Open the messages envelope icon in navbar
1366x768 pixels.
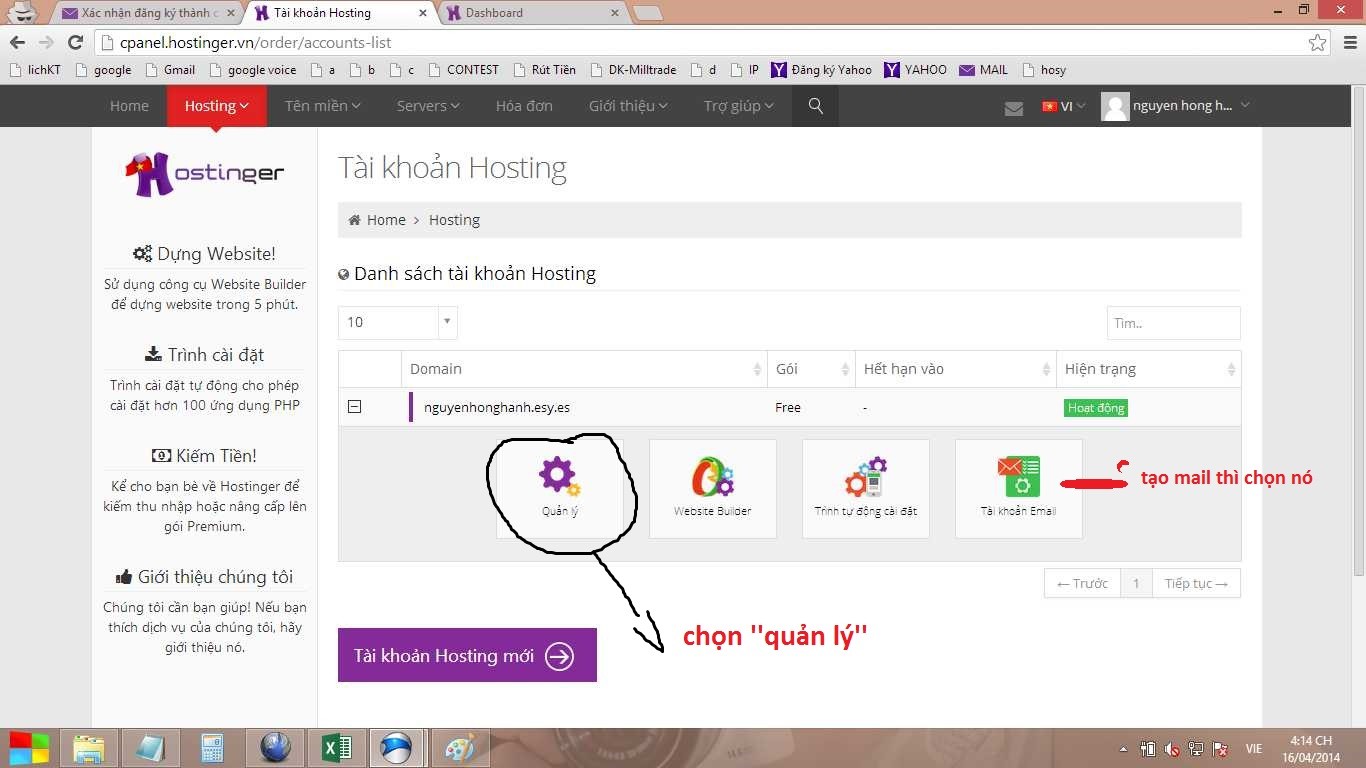[1014, 108]
